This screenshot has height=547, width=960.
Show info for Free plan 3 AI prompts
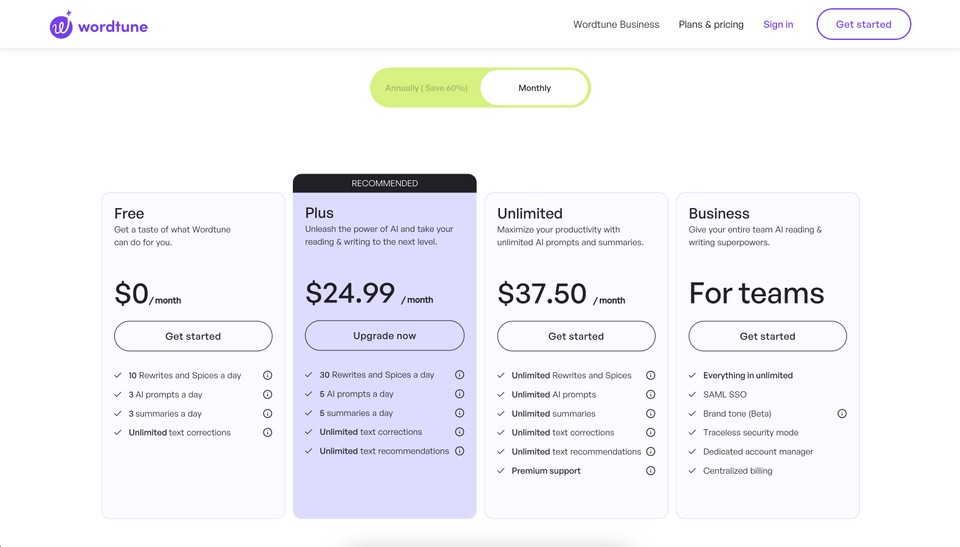click(268, 394)
